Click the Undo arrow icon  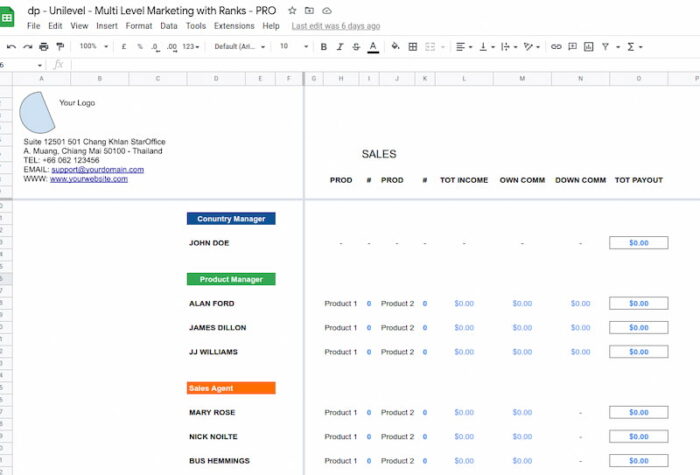[x=12, y=46]
